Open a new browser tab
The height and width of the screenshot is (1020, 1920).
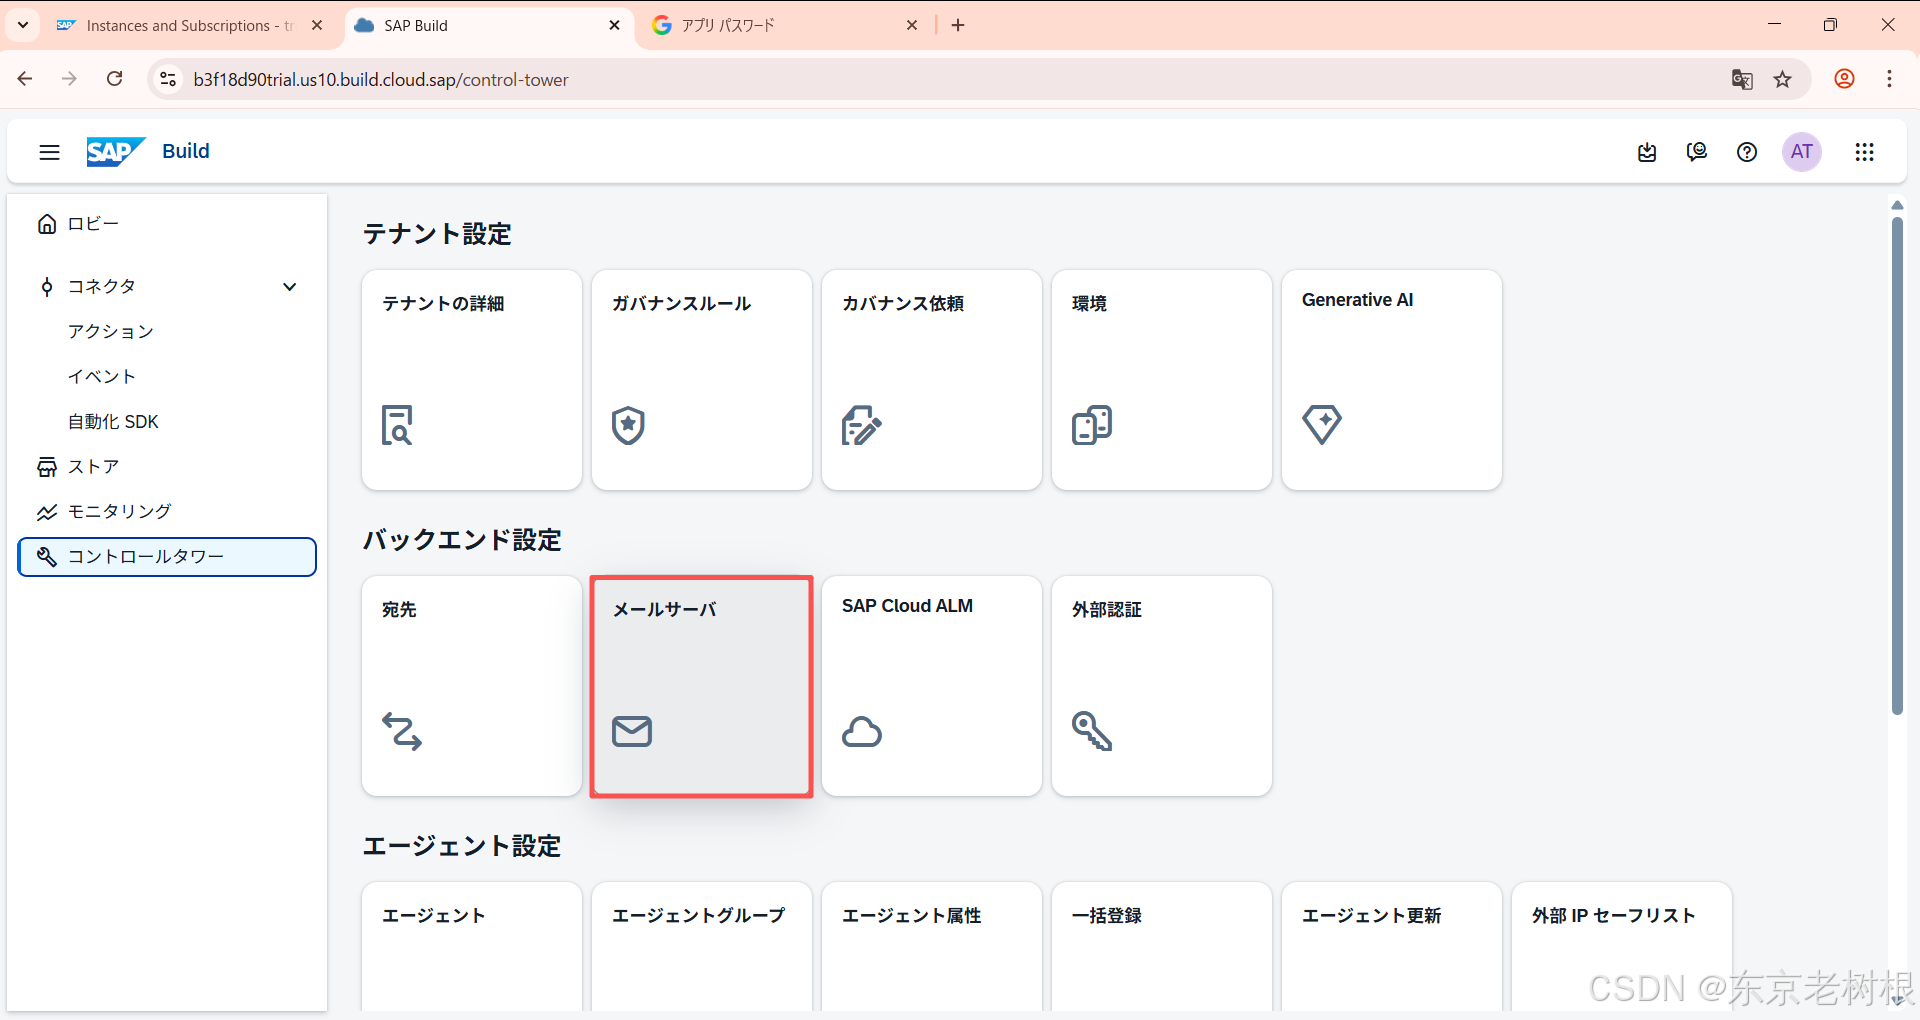click(958, 25)
